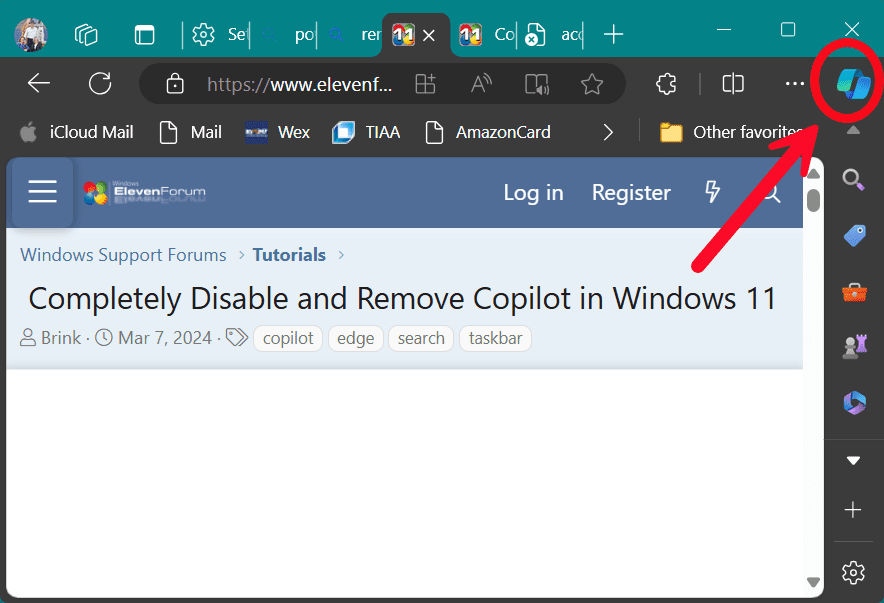884x603 pixels.
Task: Click the Register link
Action: pos(631,193)
